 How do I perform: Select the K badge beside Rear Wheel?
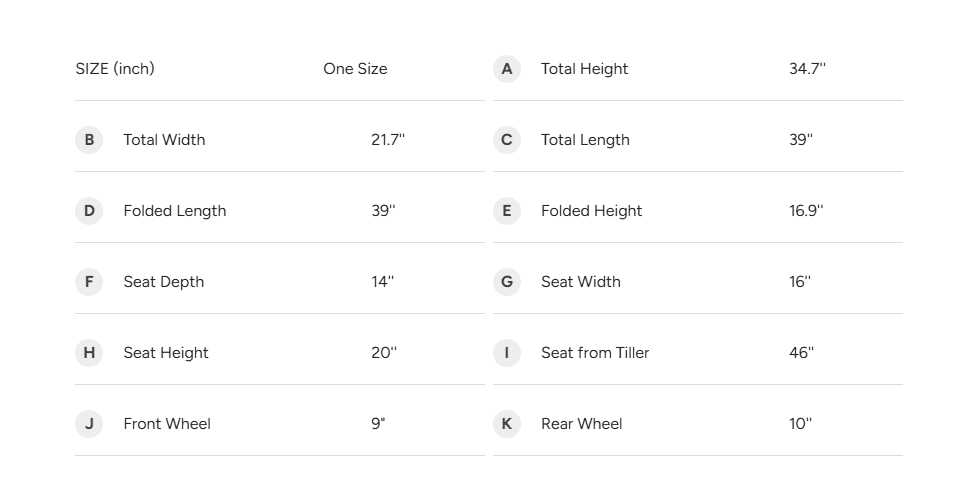click(506, 424)
